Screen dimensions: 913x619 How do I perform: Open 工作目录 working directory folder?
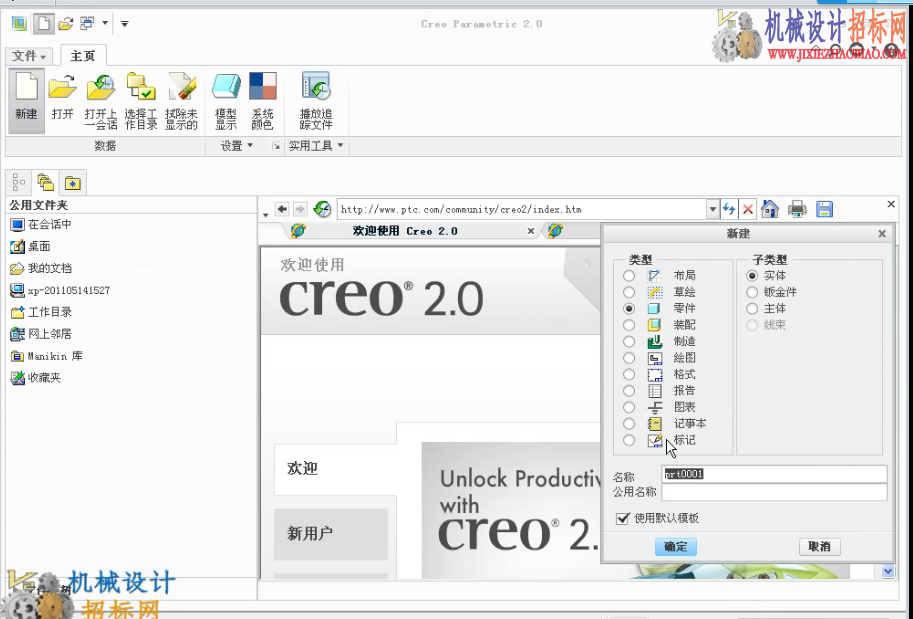tap(41, 312)
